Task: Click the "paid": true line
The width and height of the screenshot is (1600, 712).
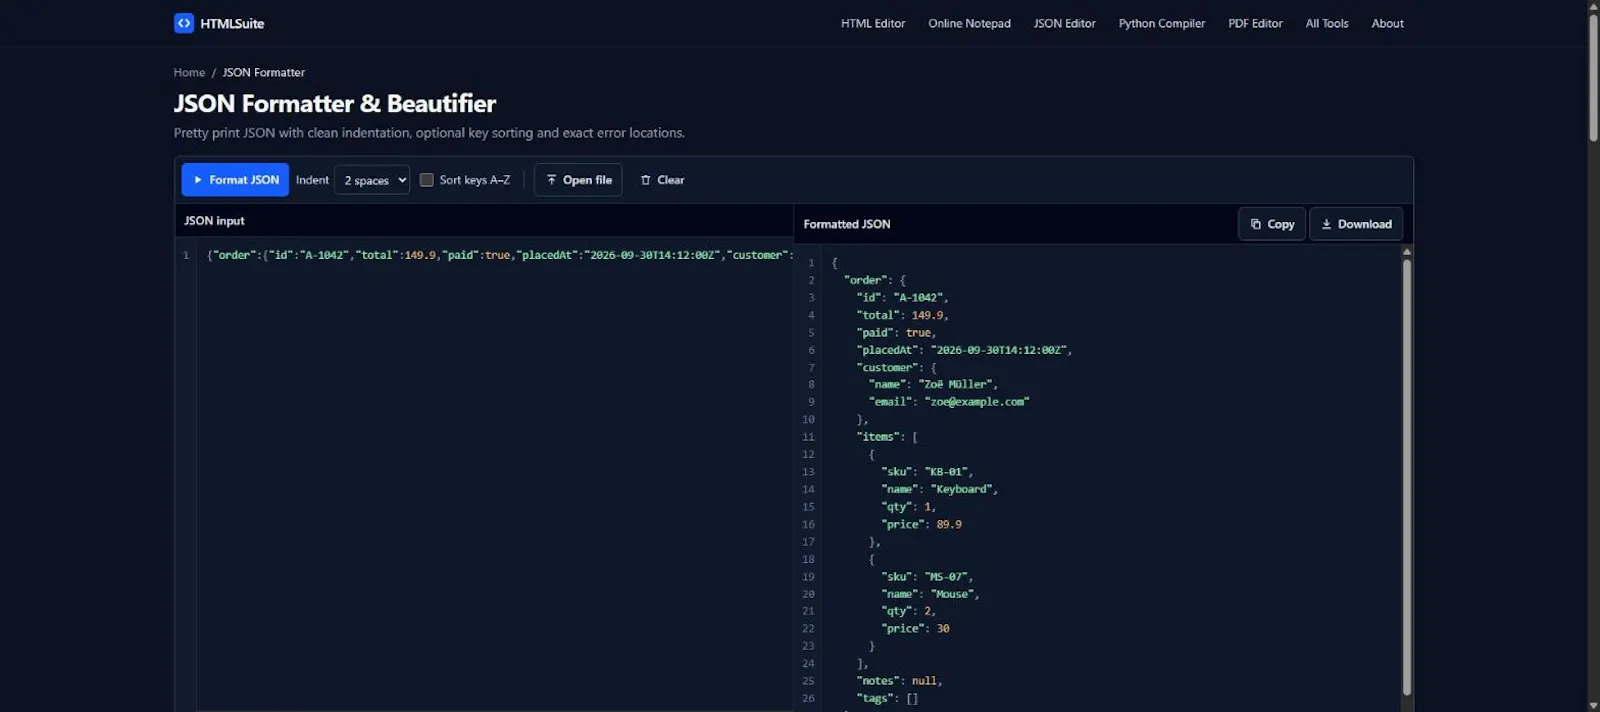Action: (897, 332)
